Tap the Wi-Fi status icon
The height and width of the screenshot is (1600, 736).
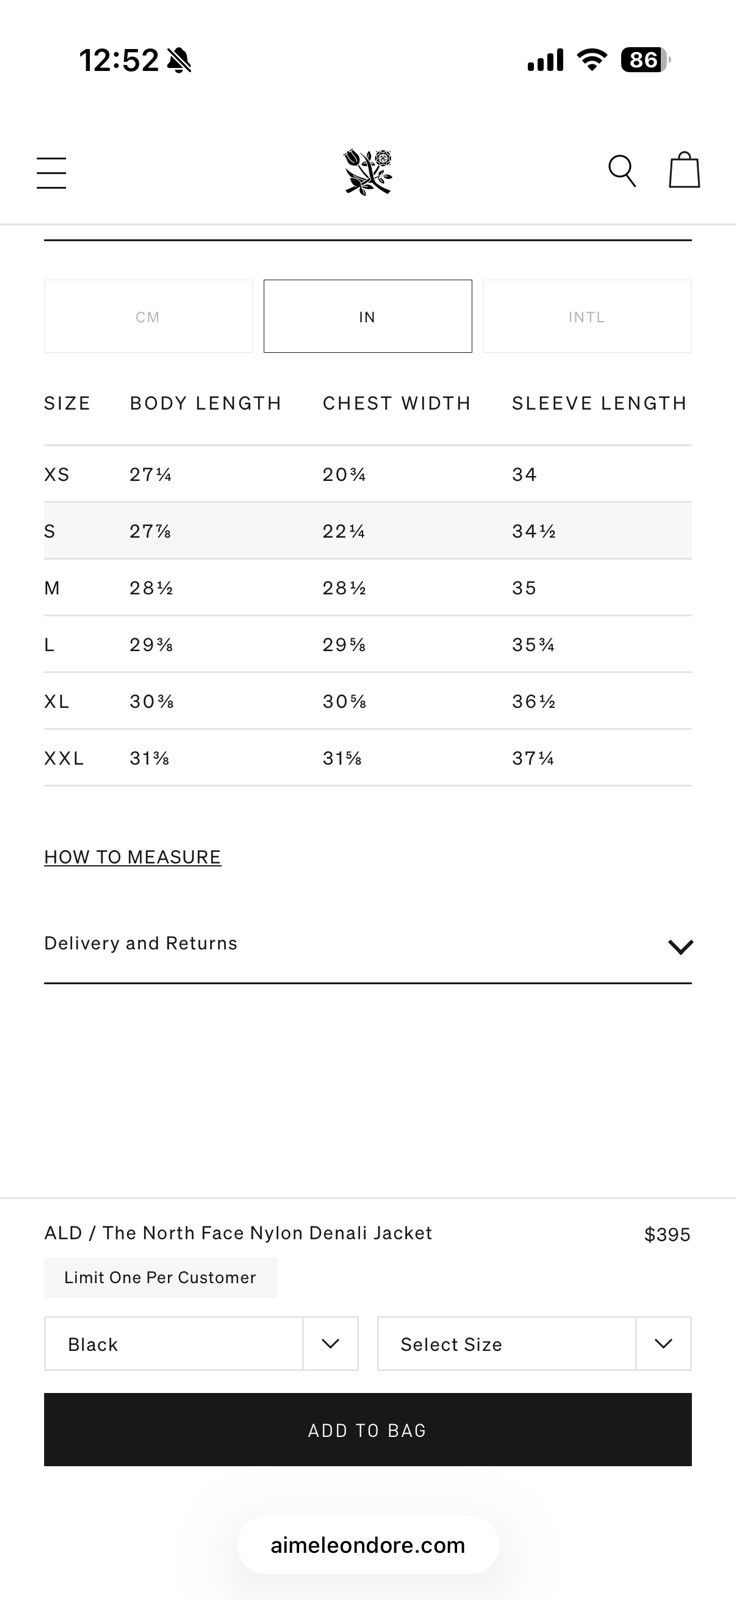tap(593, 60)
